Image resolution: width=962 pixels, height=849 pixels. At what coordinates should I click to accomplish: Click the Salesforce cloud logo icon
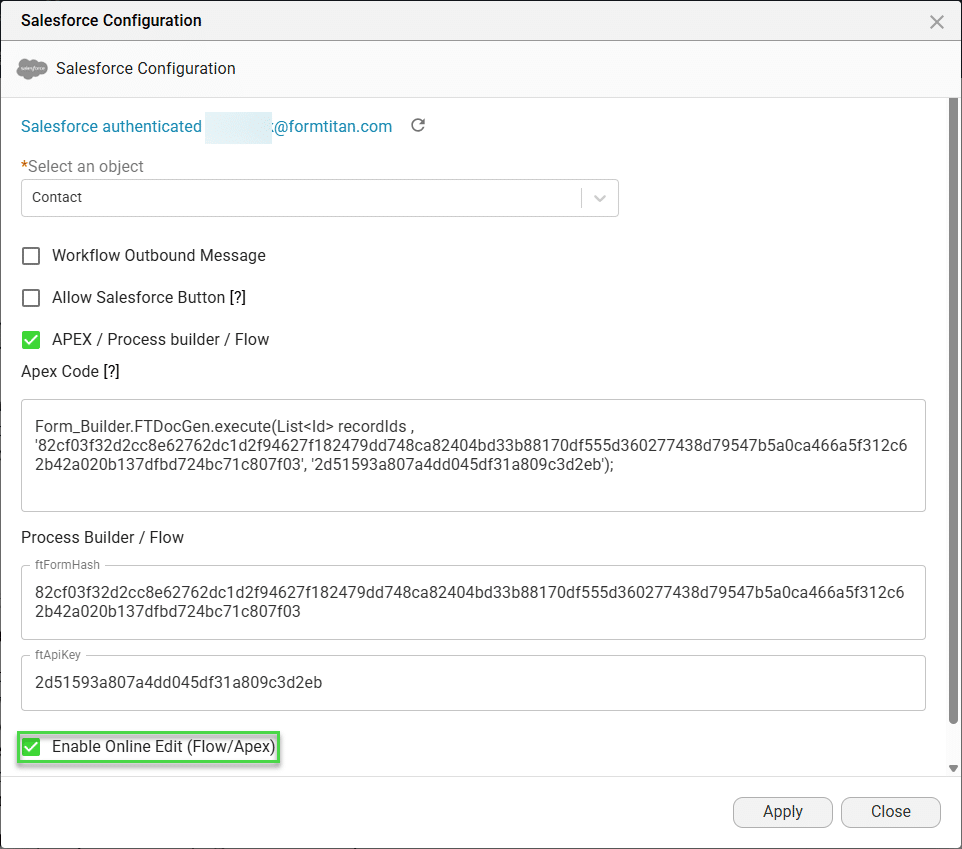click(32, 68)
